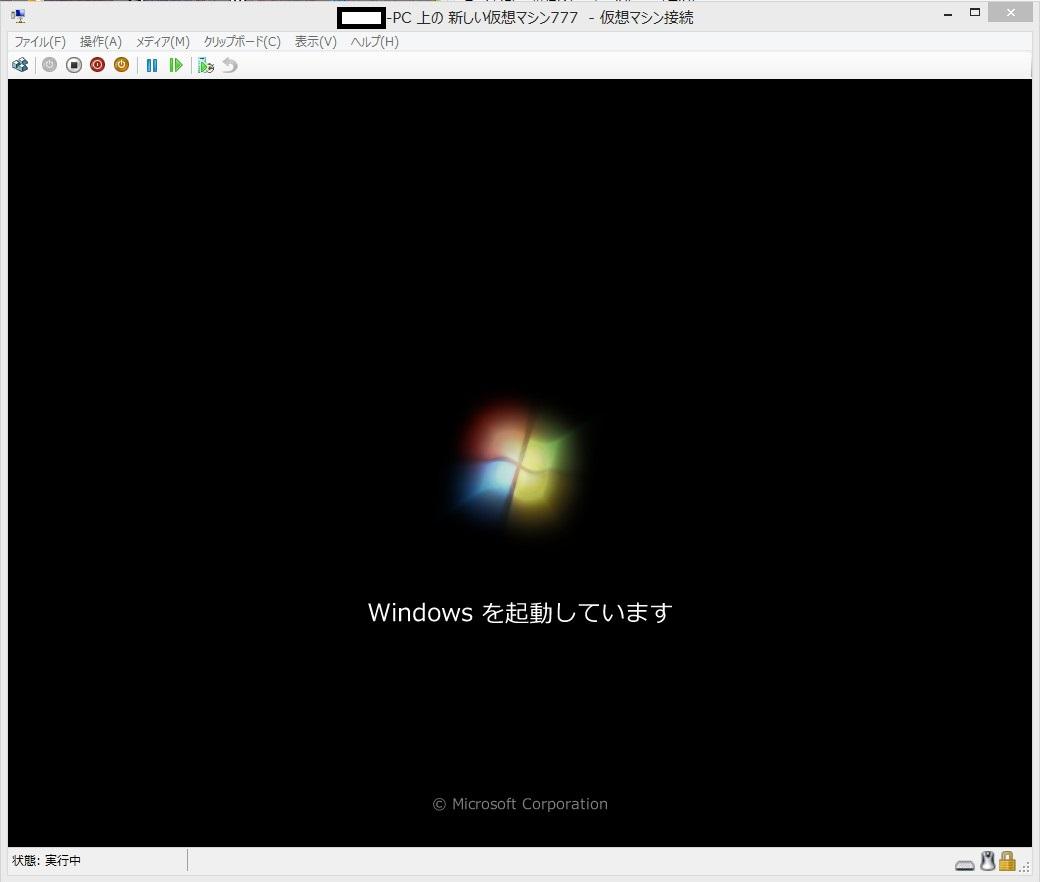Shut down the VM with the red power icon
The width and height of the screenshot is (1040, 882).
pyautogui.click(x=98, y=65)
